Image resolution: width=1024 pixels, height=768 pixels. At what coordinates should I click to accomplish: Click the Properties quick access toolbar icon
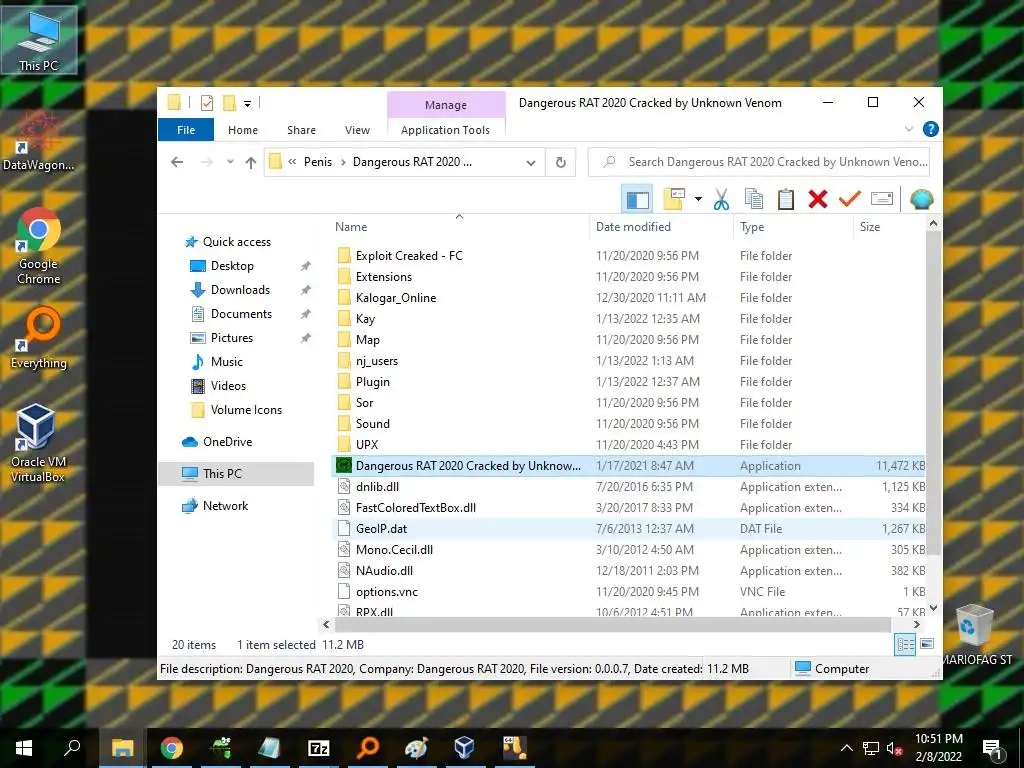pos(207,103)
